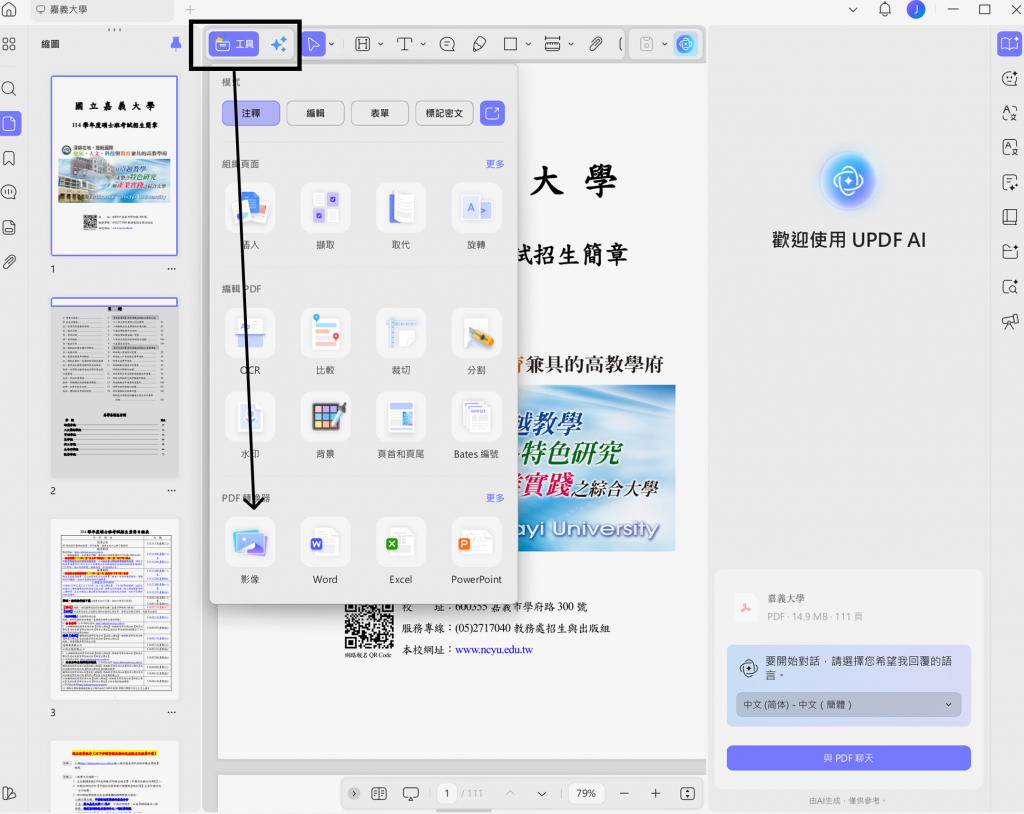Open the 旋轉 page tool
Image resolution: width=1024 pixels, height=814 pixels.
point(476,217)
